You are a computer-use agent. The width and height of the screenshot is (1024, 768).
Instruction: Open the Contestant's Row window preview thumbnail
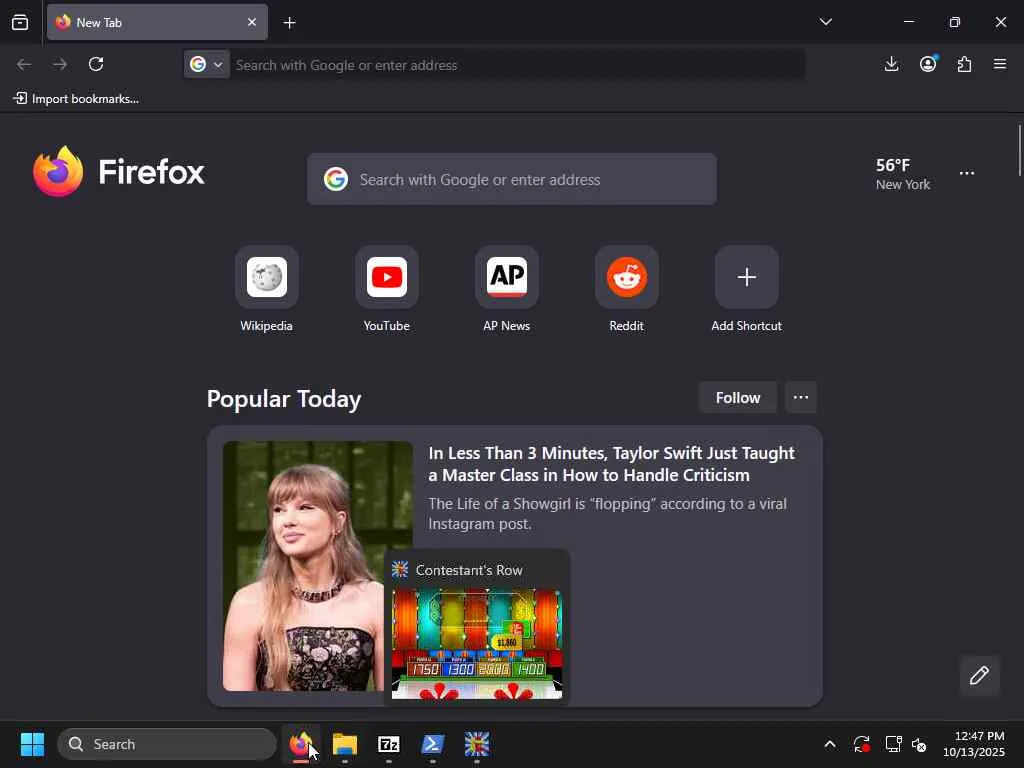pos(477,644)
